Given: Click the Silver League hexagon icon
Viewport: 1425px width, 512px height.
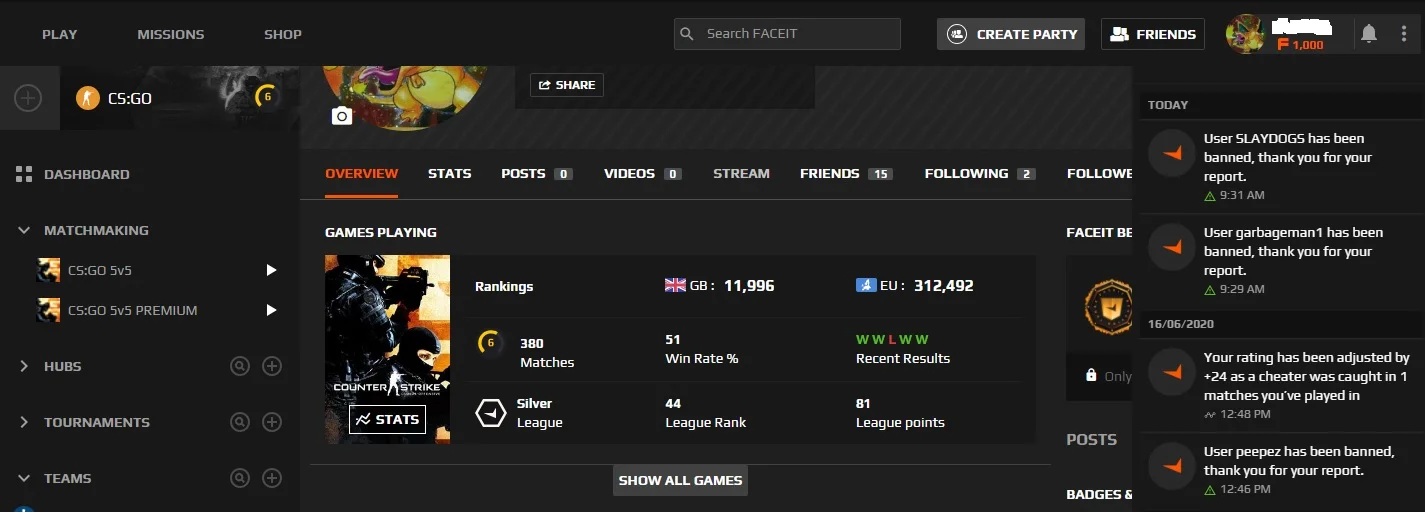Looking at the screenshot, I should coord(490,413).
